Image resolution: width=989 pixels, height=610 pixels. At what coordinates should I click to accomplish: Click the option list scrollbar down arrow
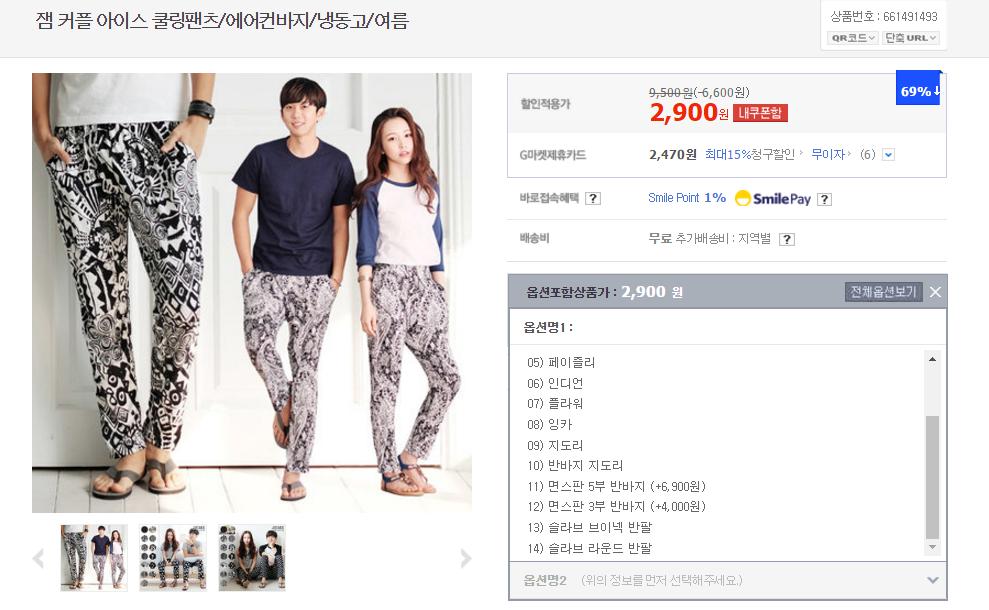point(932,548)
